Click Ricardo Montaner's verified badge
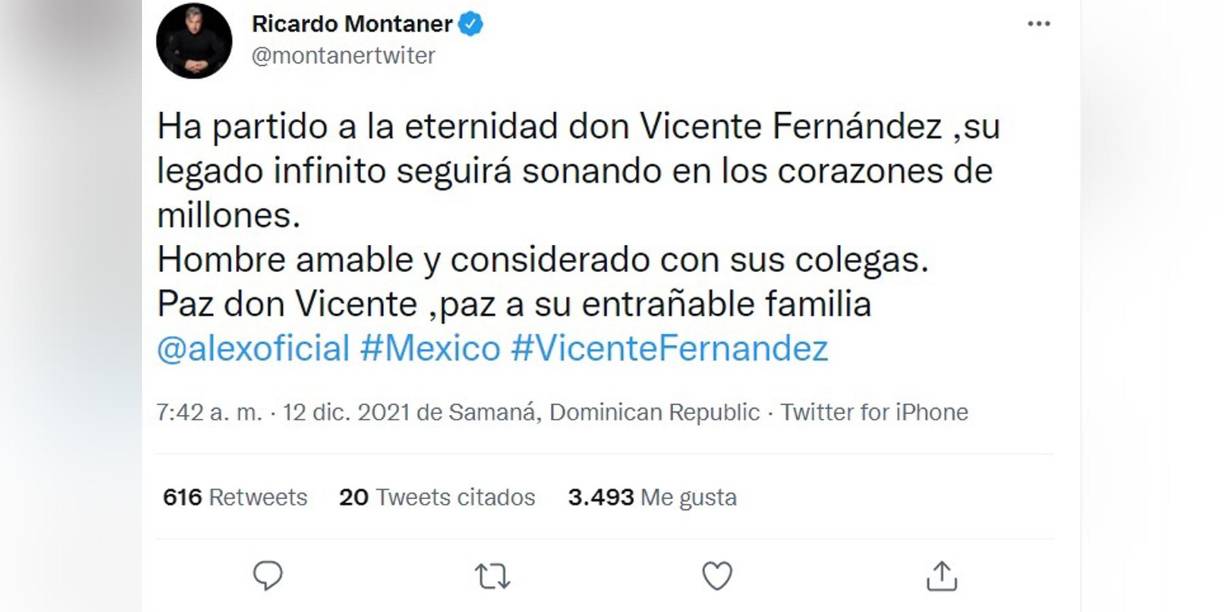1224x612 pixels. pyautogui.click(x=470, y=23)
